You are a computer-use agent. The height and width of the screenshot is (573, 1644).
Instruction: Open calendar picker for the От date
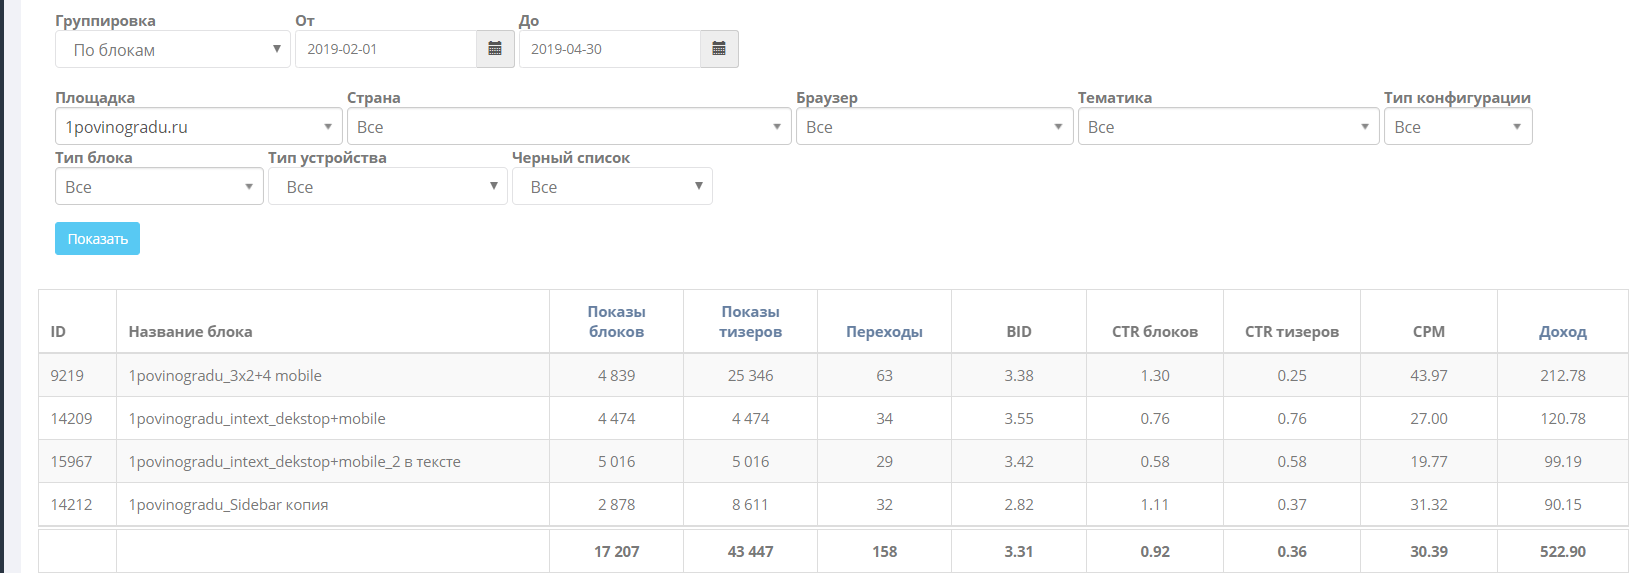point(495,49)
